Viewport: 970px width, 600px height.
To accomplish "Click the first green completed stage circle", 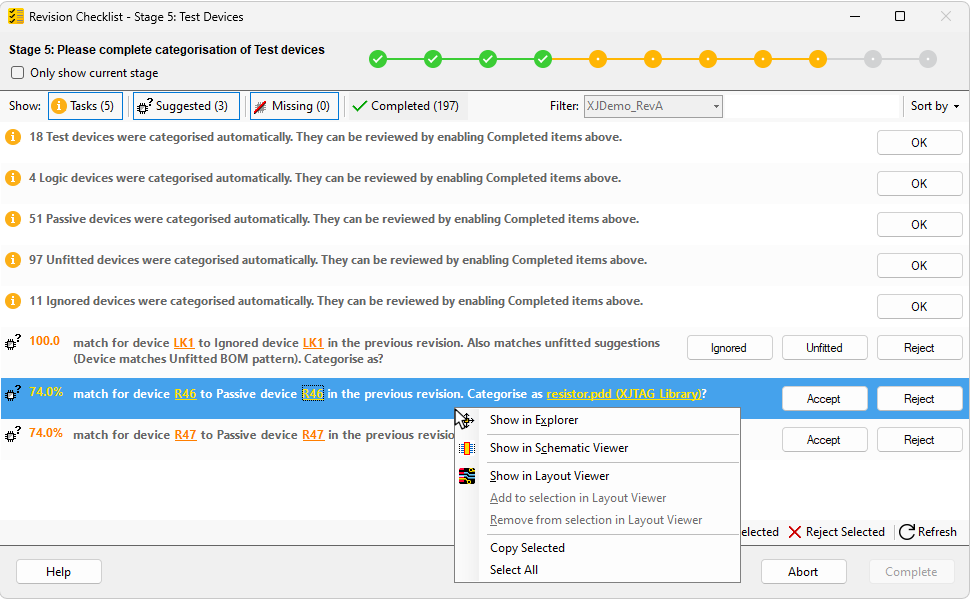I will click(378, 59).
